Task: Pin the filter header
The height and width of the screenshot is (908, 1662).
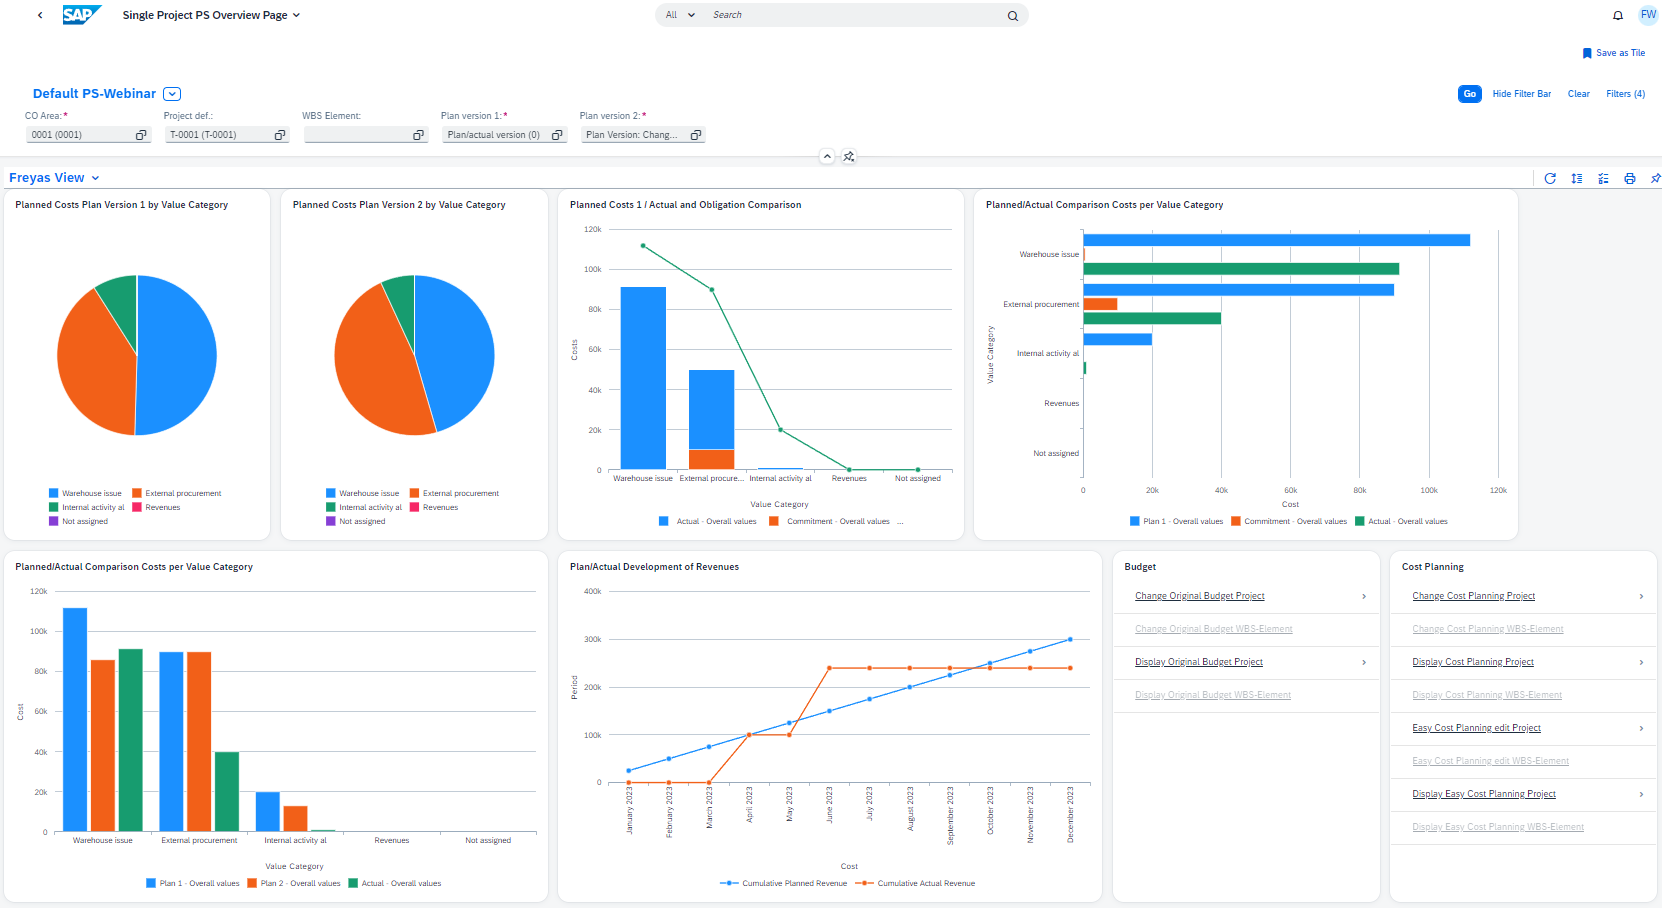Action: coord(849,156)
